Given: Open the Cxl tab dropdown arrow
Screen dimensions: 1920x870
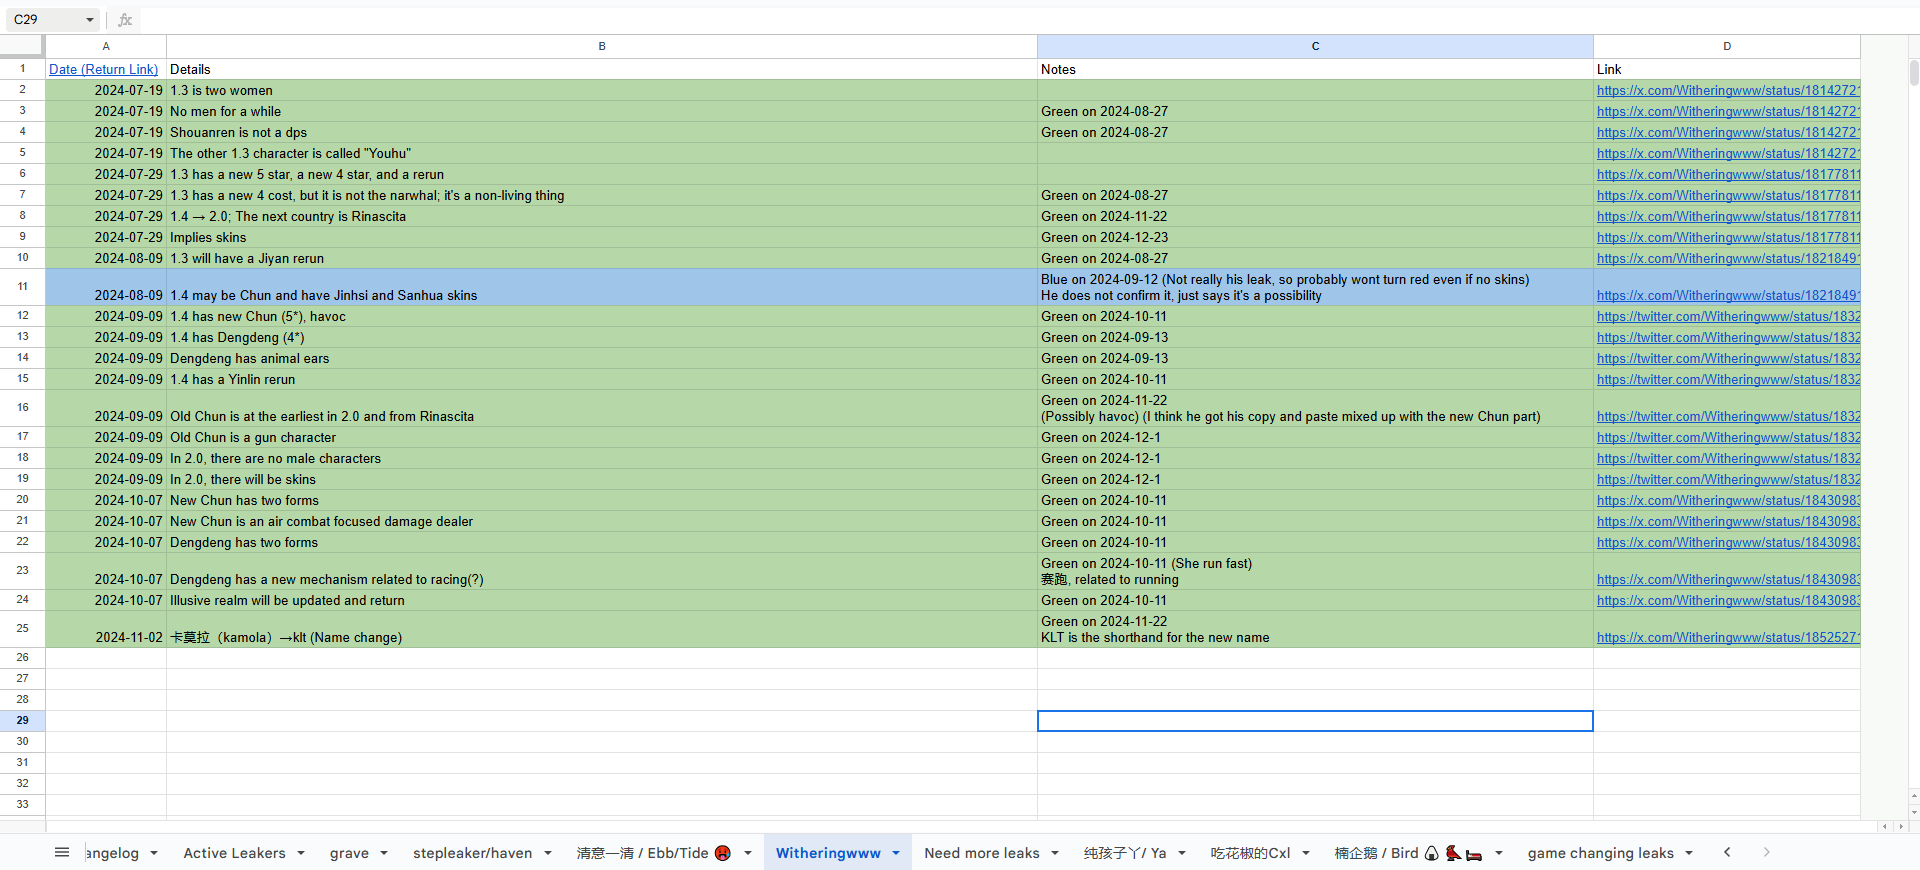Looking at the screenshot, I should click(x=1306, y=853).
